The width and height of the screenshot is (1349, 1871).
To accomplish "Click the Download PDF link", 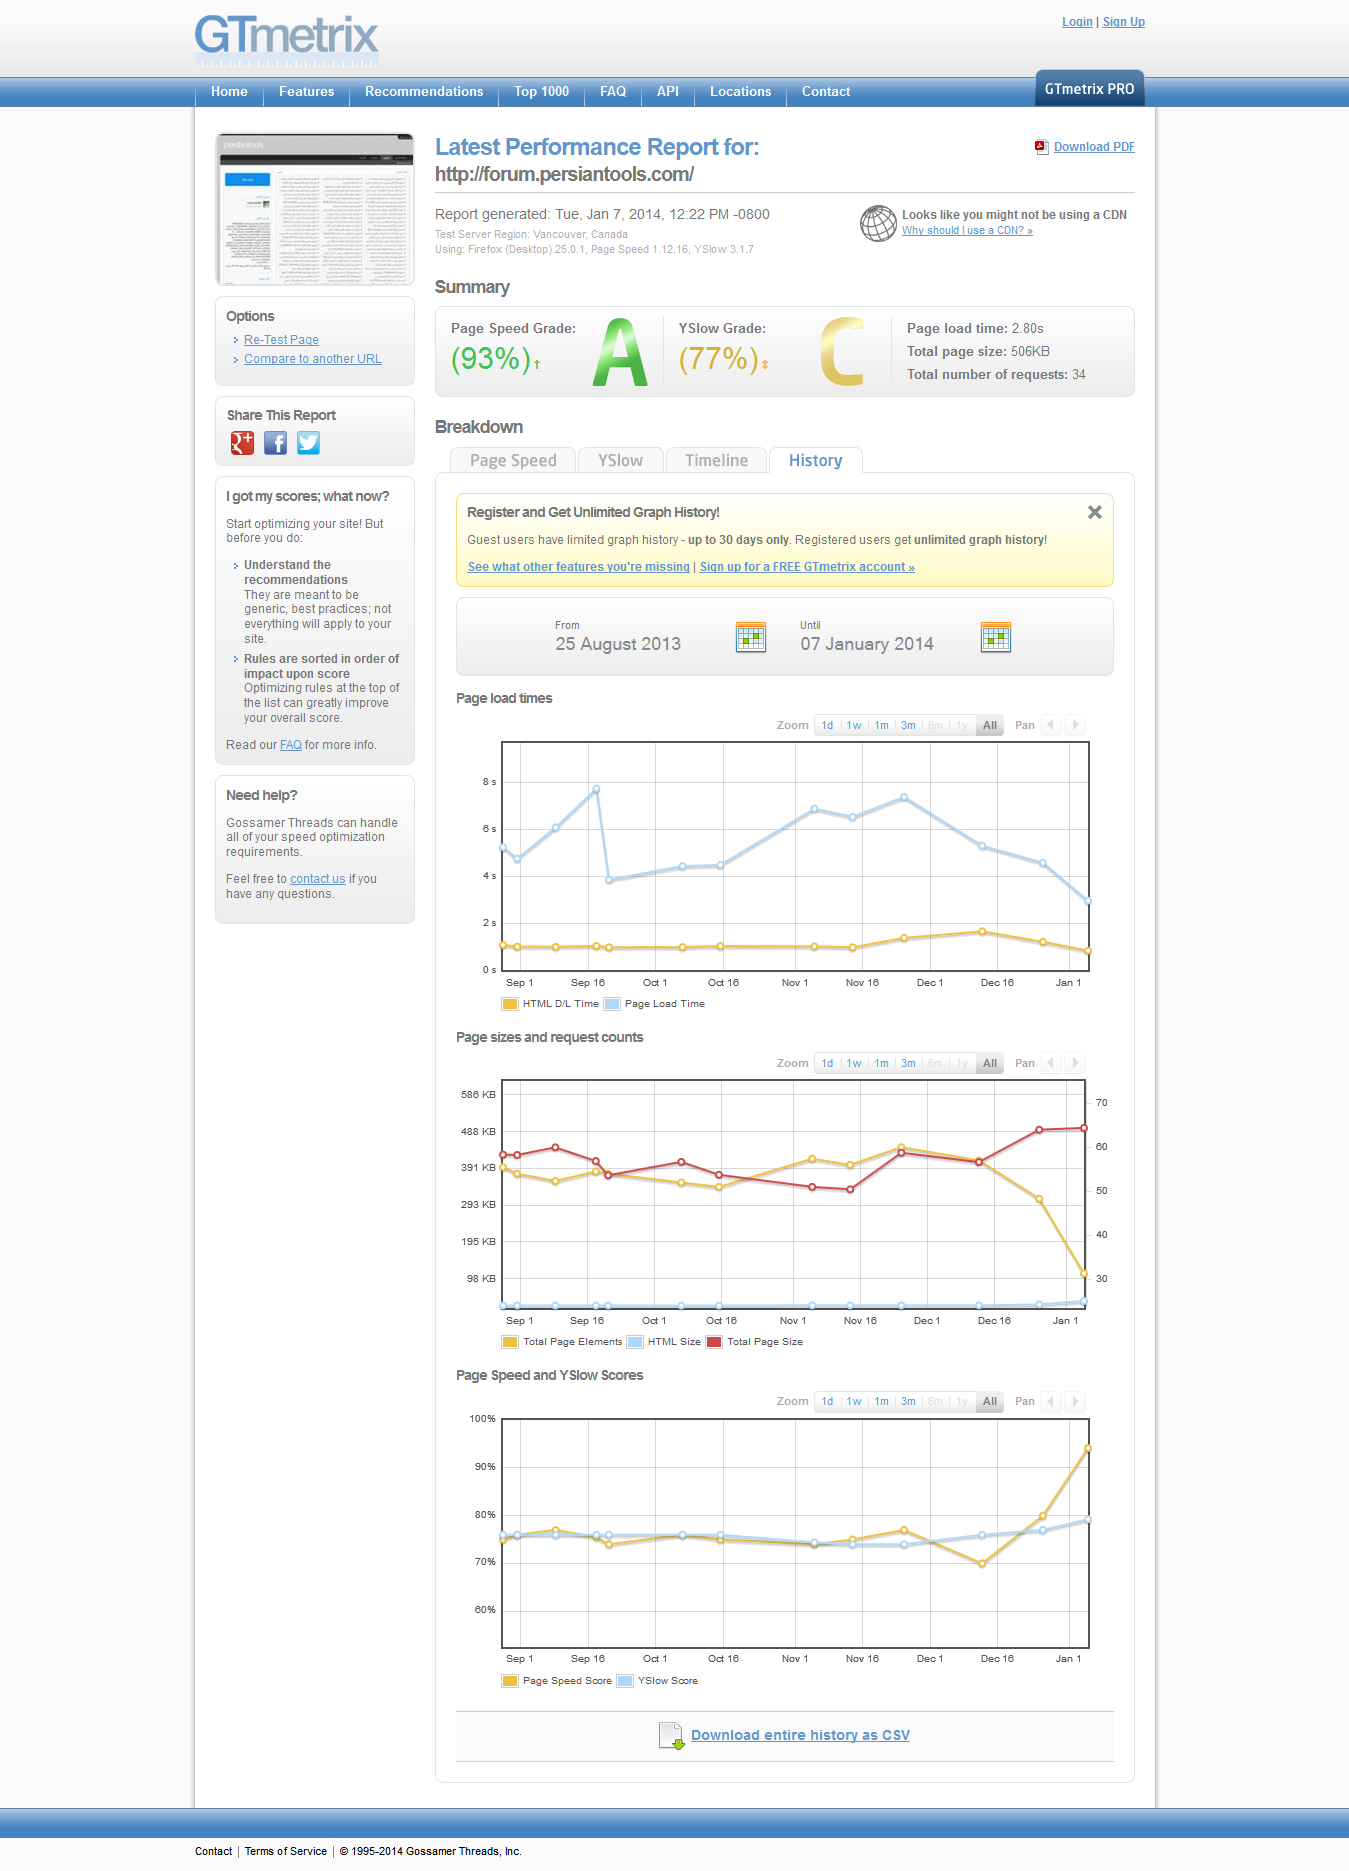I will [1094, 147].
